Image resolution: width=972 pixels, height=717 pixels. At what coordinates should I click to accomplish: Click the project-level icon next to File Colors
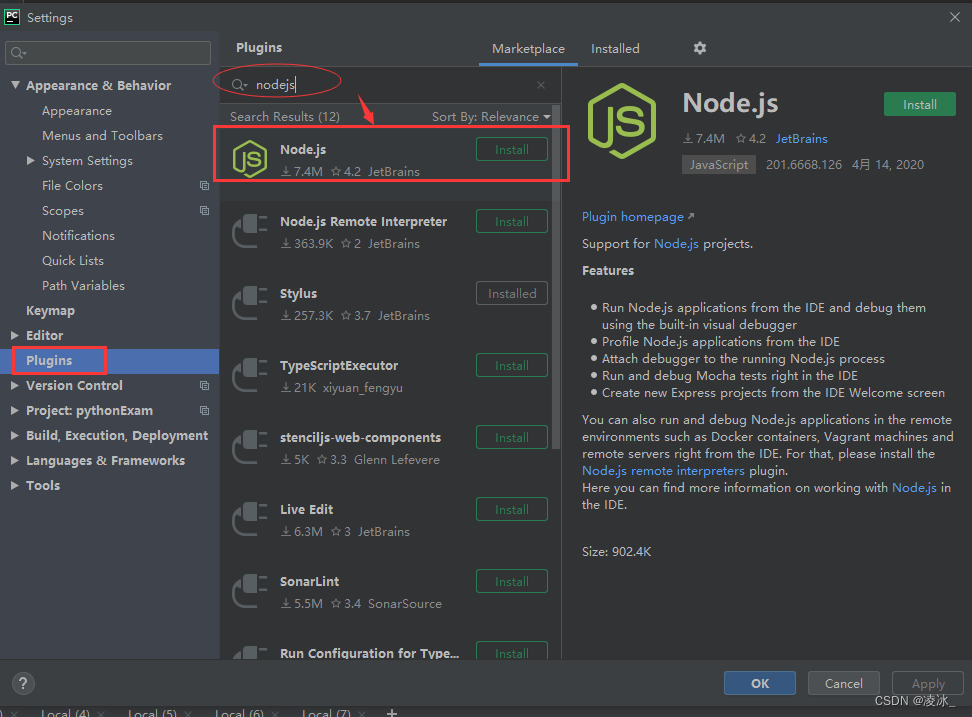pyautogui.click(x=204, y=185)
